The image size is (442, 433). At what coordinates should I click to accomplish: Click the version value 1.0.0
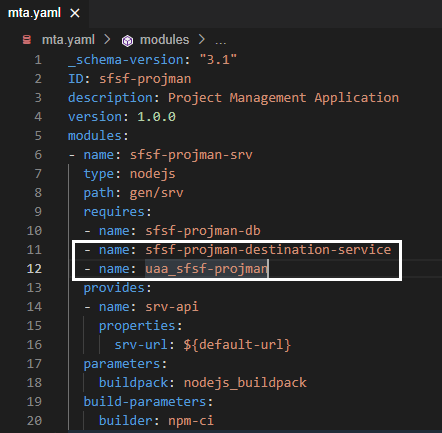click(x=156, y=117)
